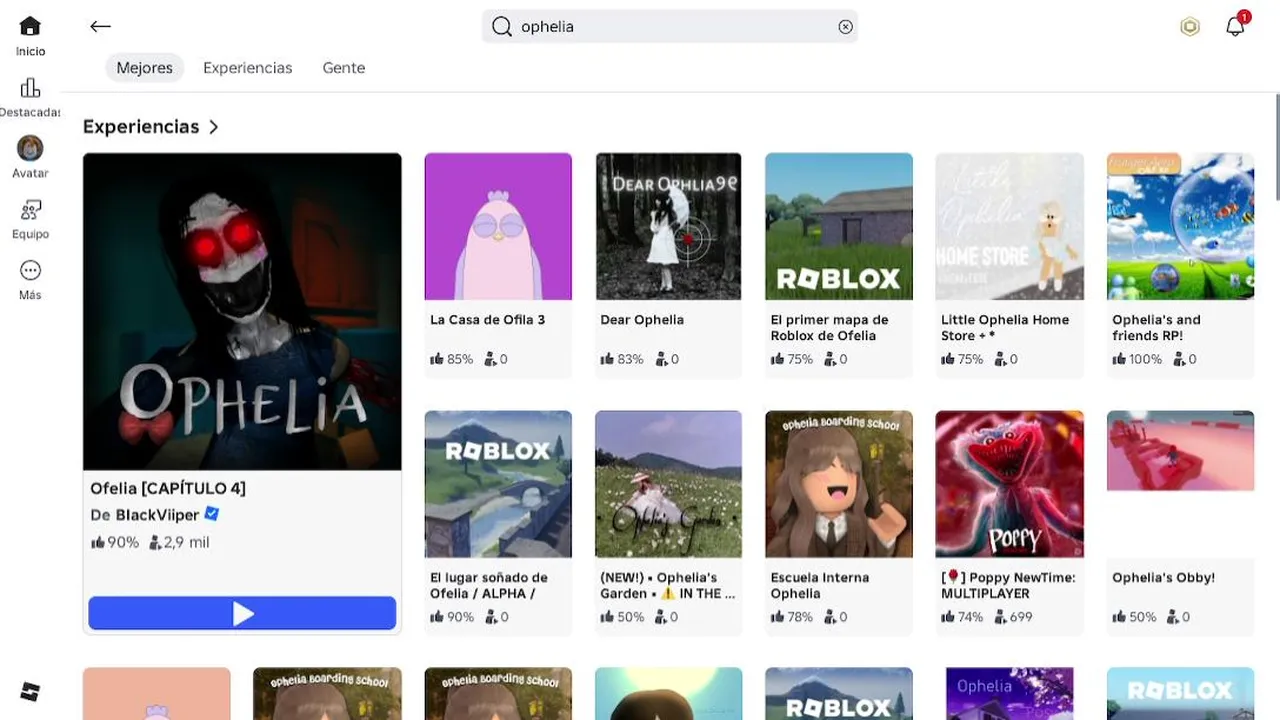Open Ophelia's and friends RP! thumbnail
1280x720 pixels.
pos(1180,226)
